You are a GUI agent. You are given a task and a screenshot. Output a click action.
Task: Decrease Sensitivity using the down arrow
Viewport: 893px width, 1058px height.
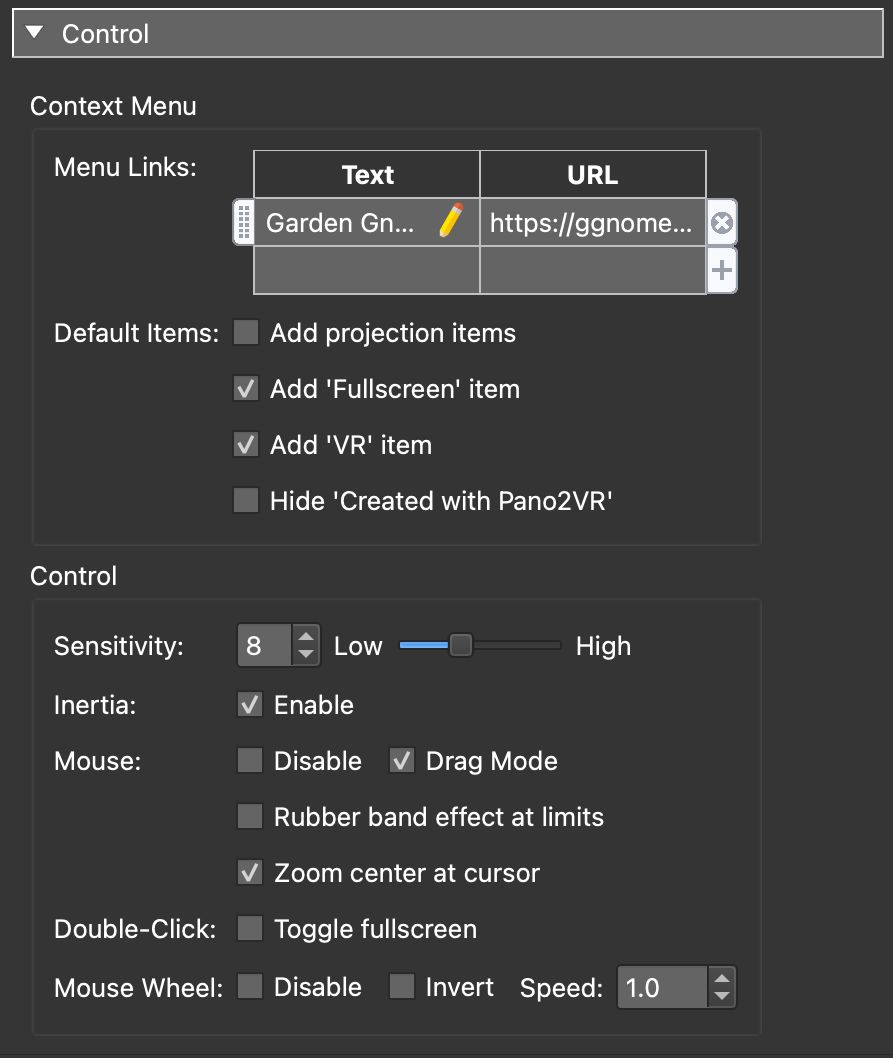coord(305,653)
